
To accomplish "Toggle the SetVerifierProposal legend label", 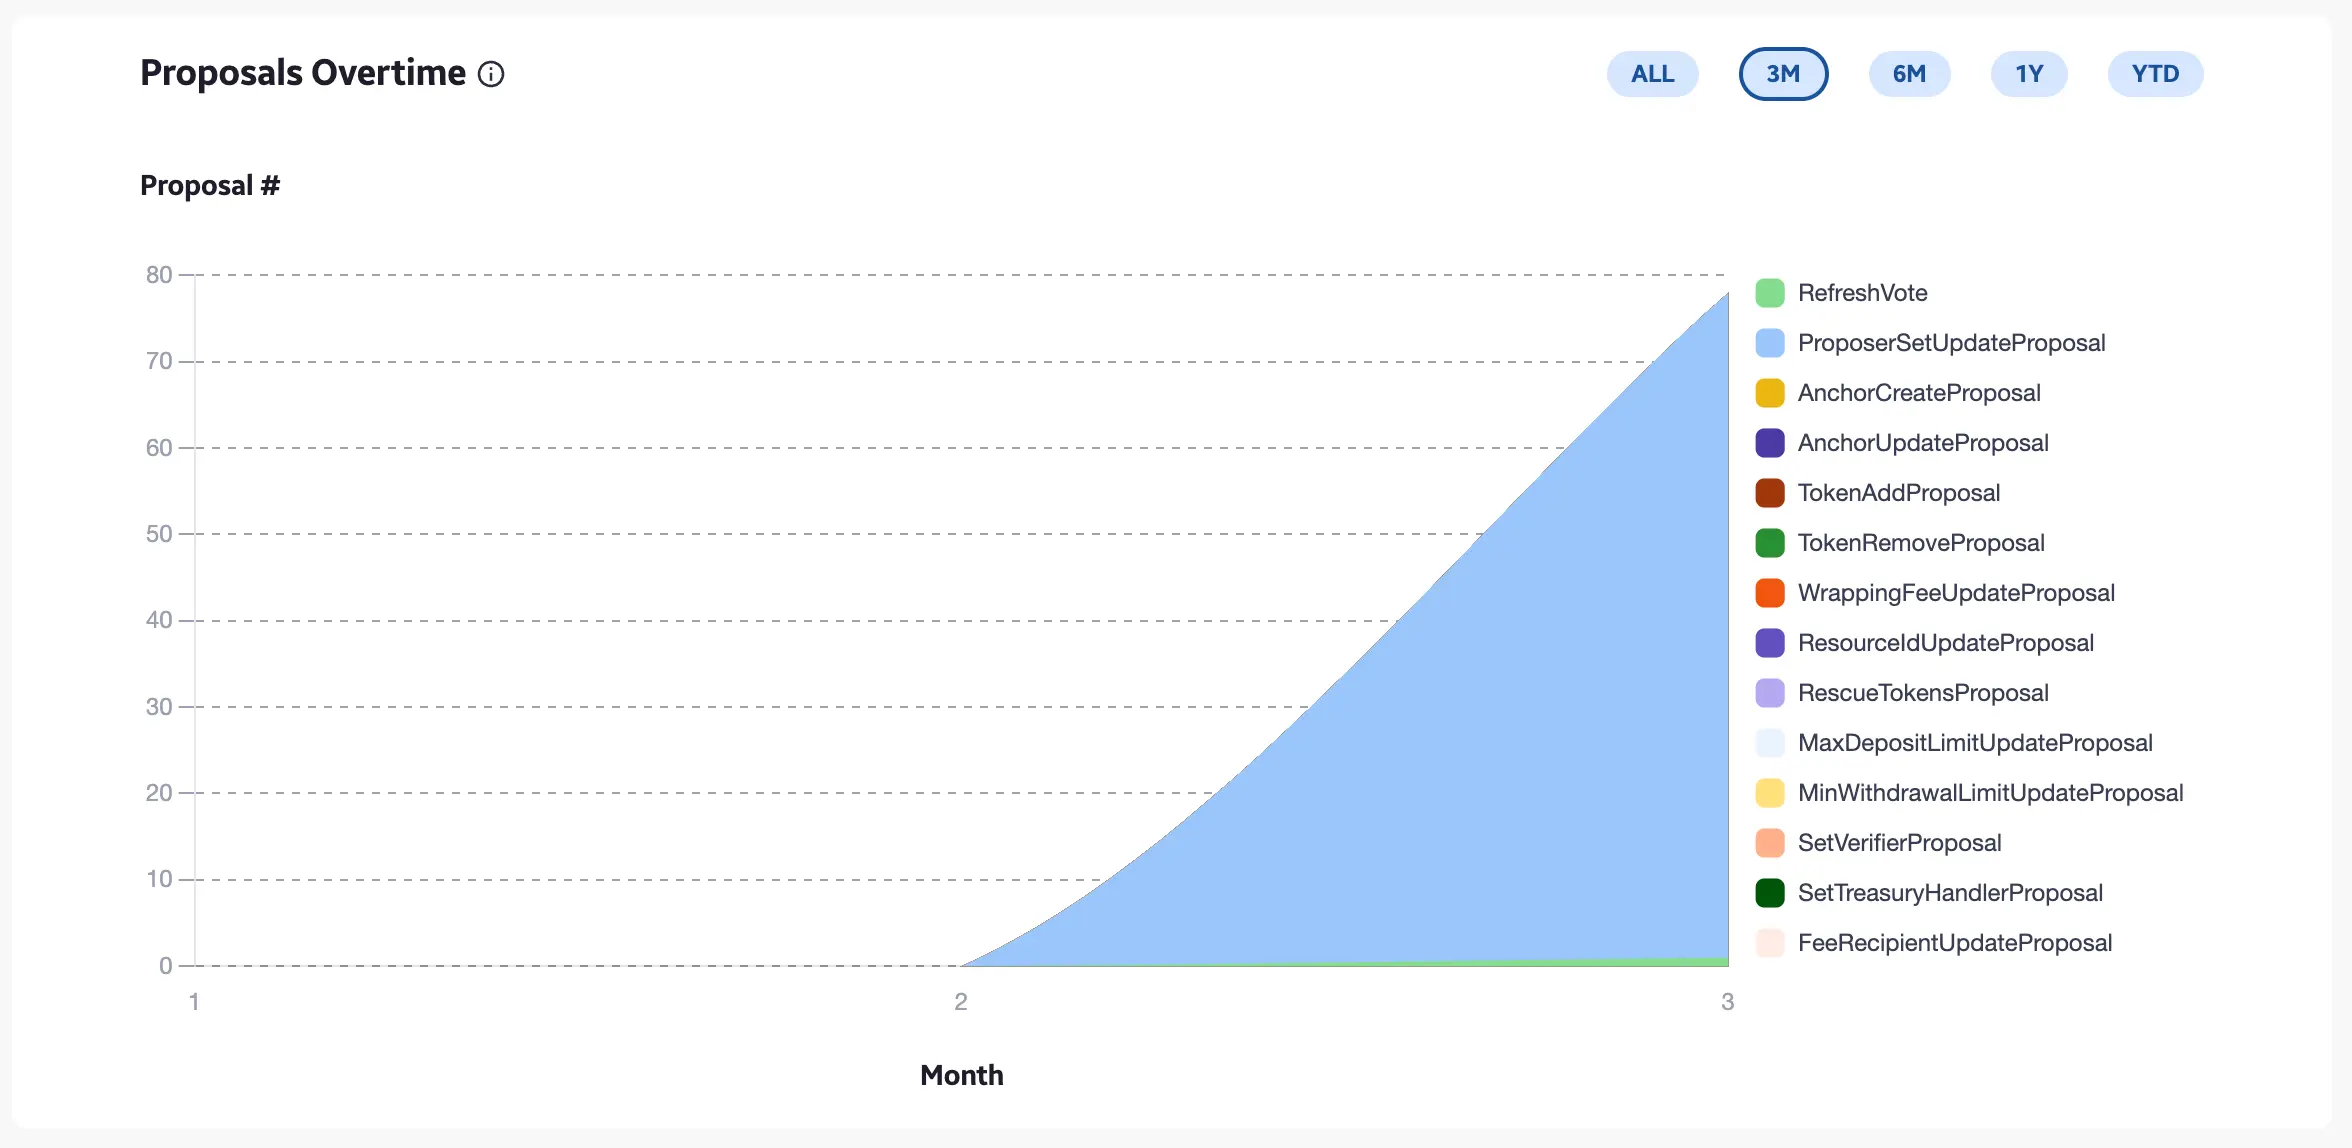I will coord(1899,843).
